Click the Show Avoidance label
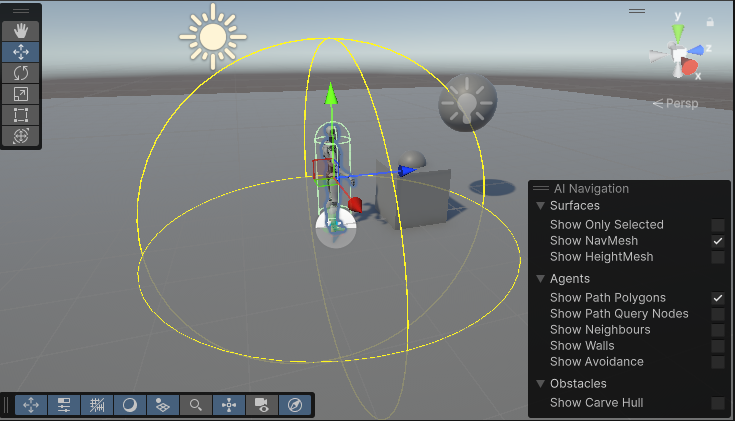The width and height of the screenshot is (735, 421). 597,361
